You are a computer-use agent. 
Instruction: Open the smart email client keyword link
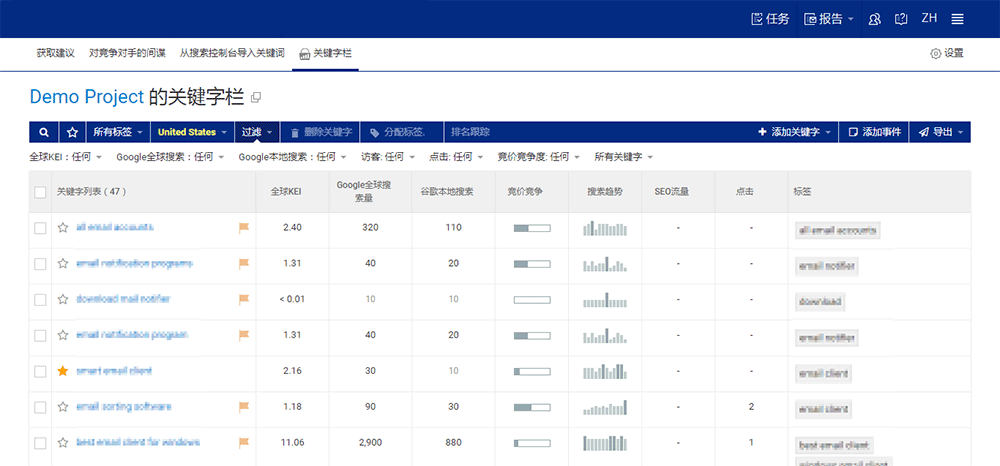[x=114, y=370]
